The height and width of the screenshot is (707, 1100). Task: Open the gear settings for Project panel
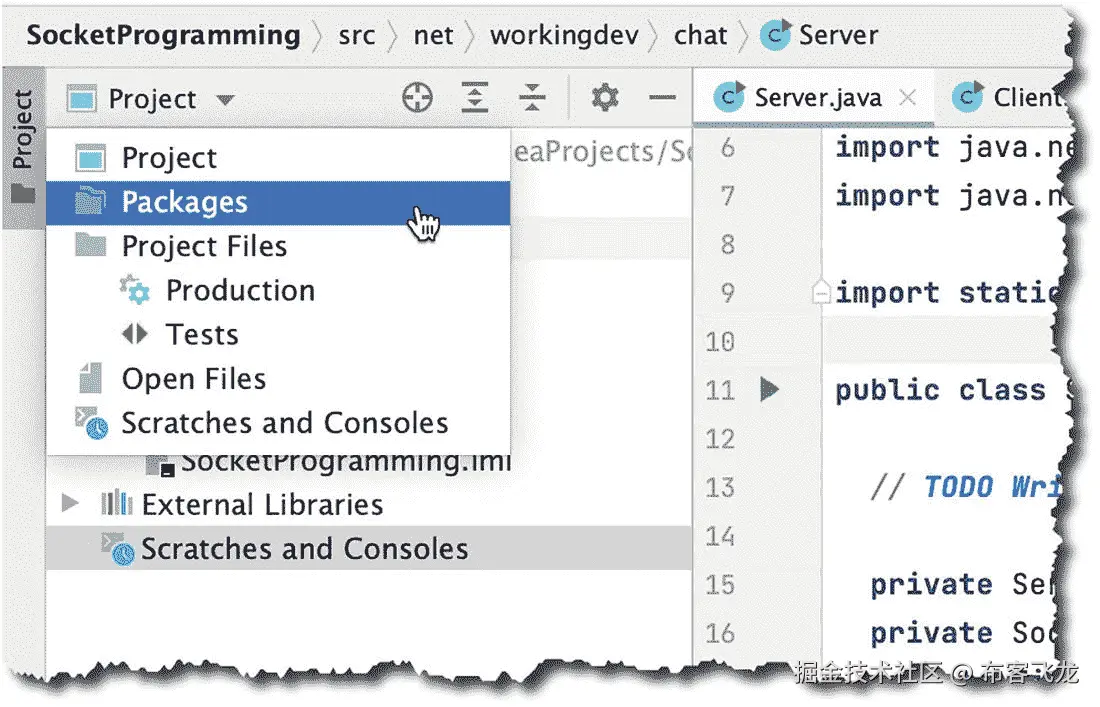pos(605,98)
